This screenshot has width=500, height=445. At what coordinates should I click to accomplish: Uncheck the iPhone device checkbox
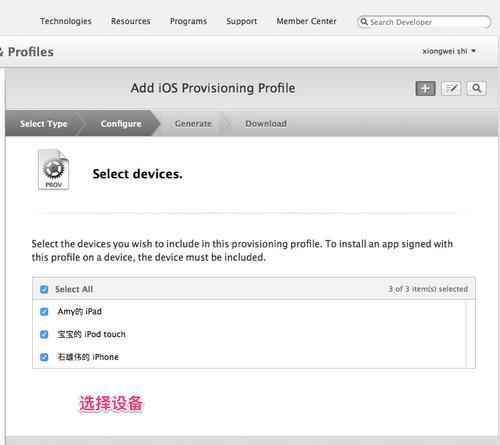pos(44,357)
